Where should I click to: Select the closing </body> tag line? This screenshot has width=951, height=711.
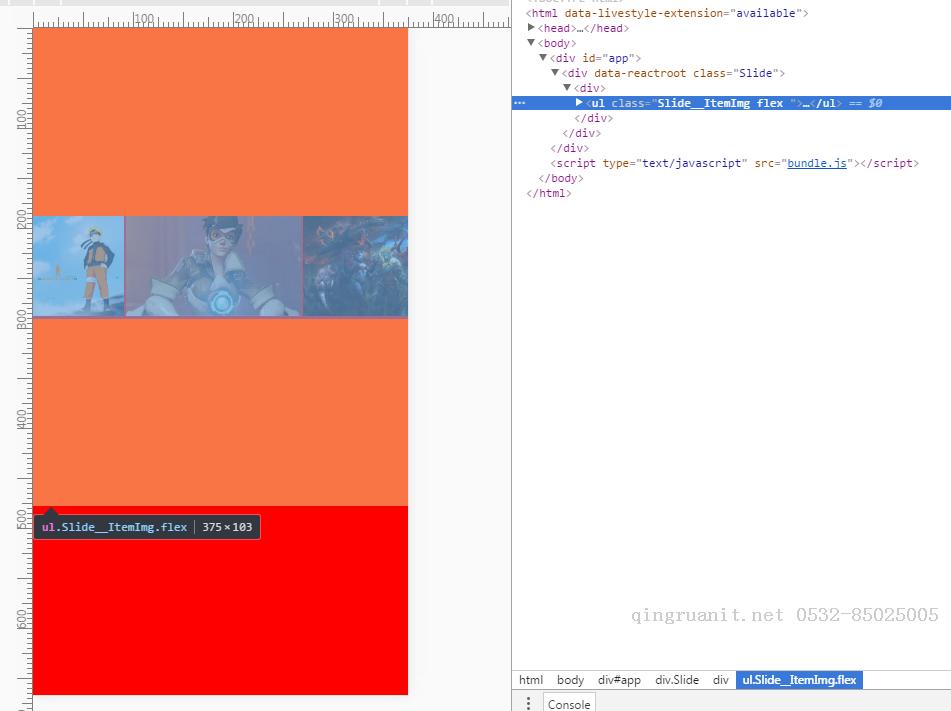[560, 178]
